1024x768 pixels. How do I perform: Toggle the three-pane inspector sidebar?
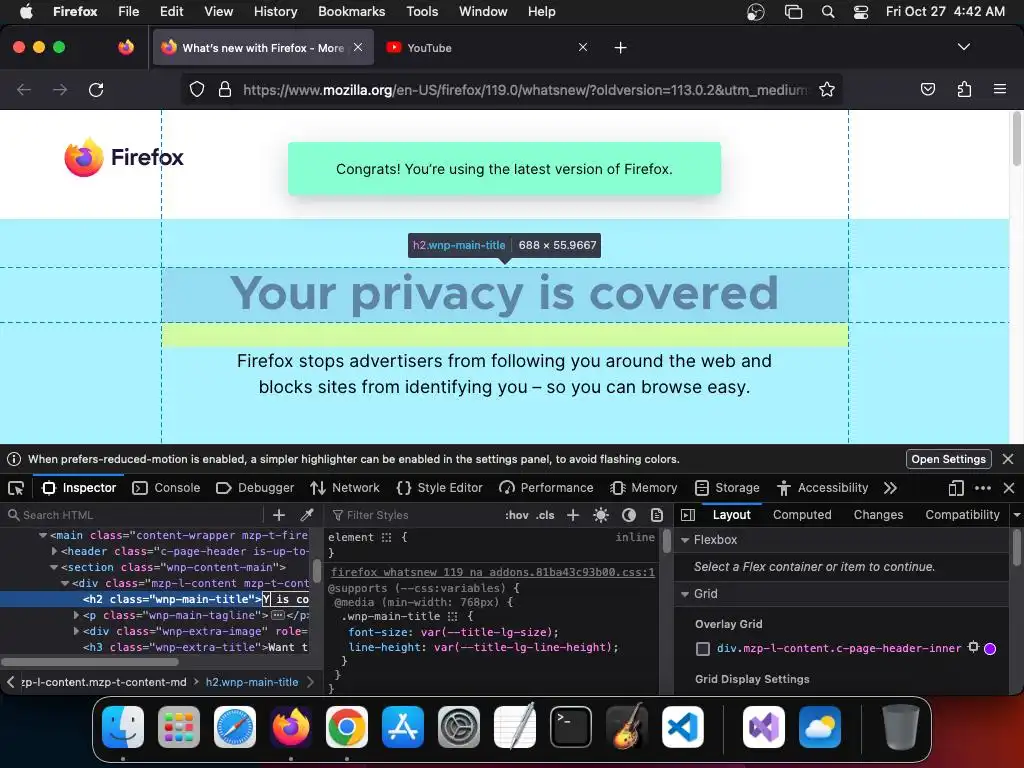(x=688, y=515)
